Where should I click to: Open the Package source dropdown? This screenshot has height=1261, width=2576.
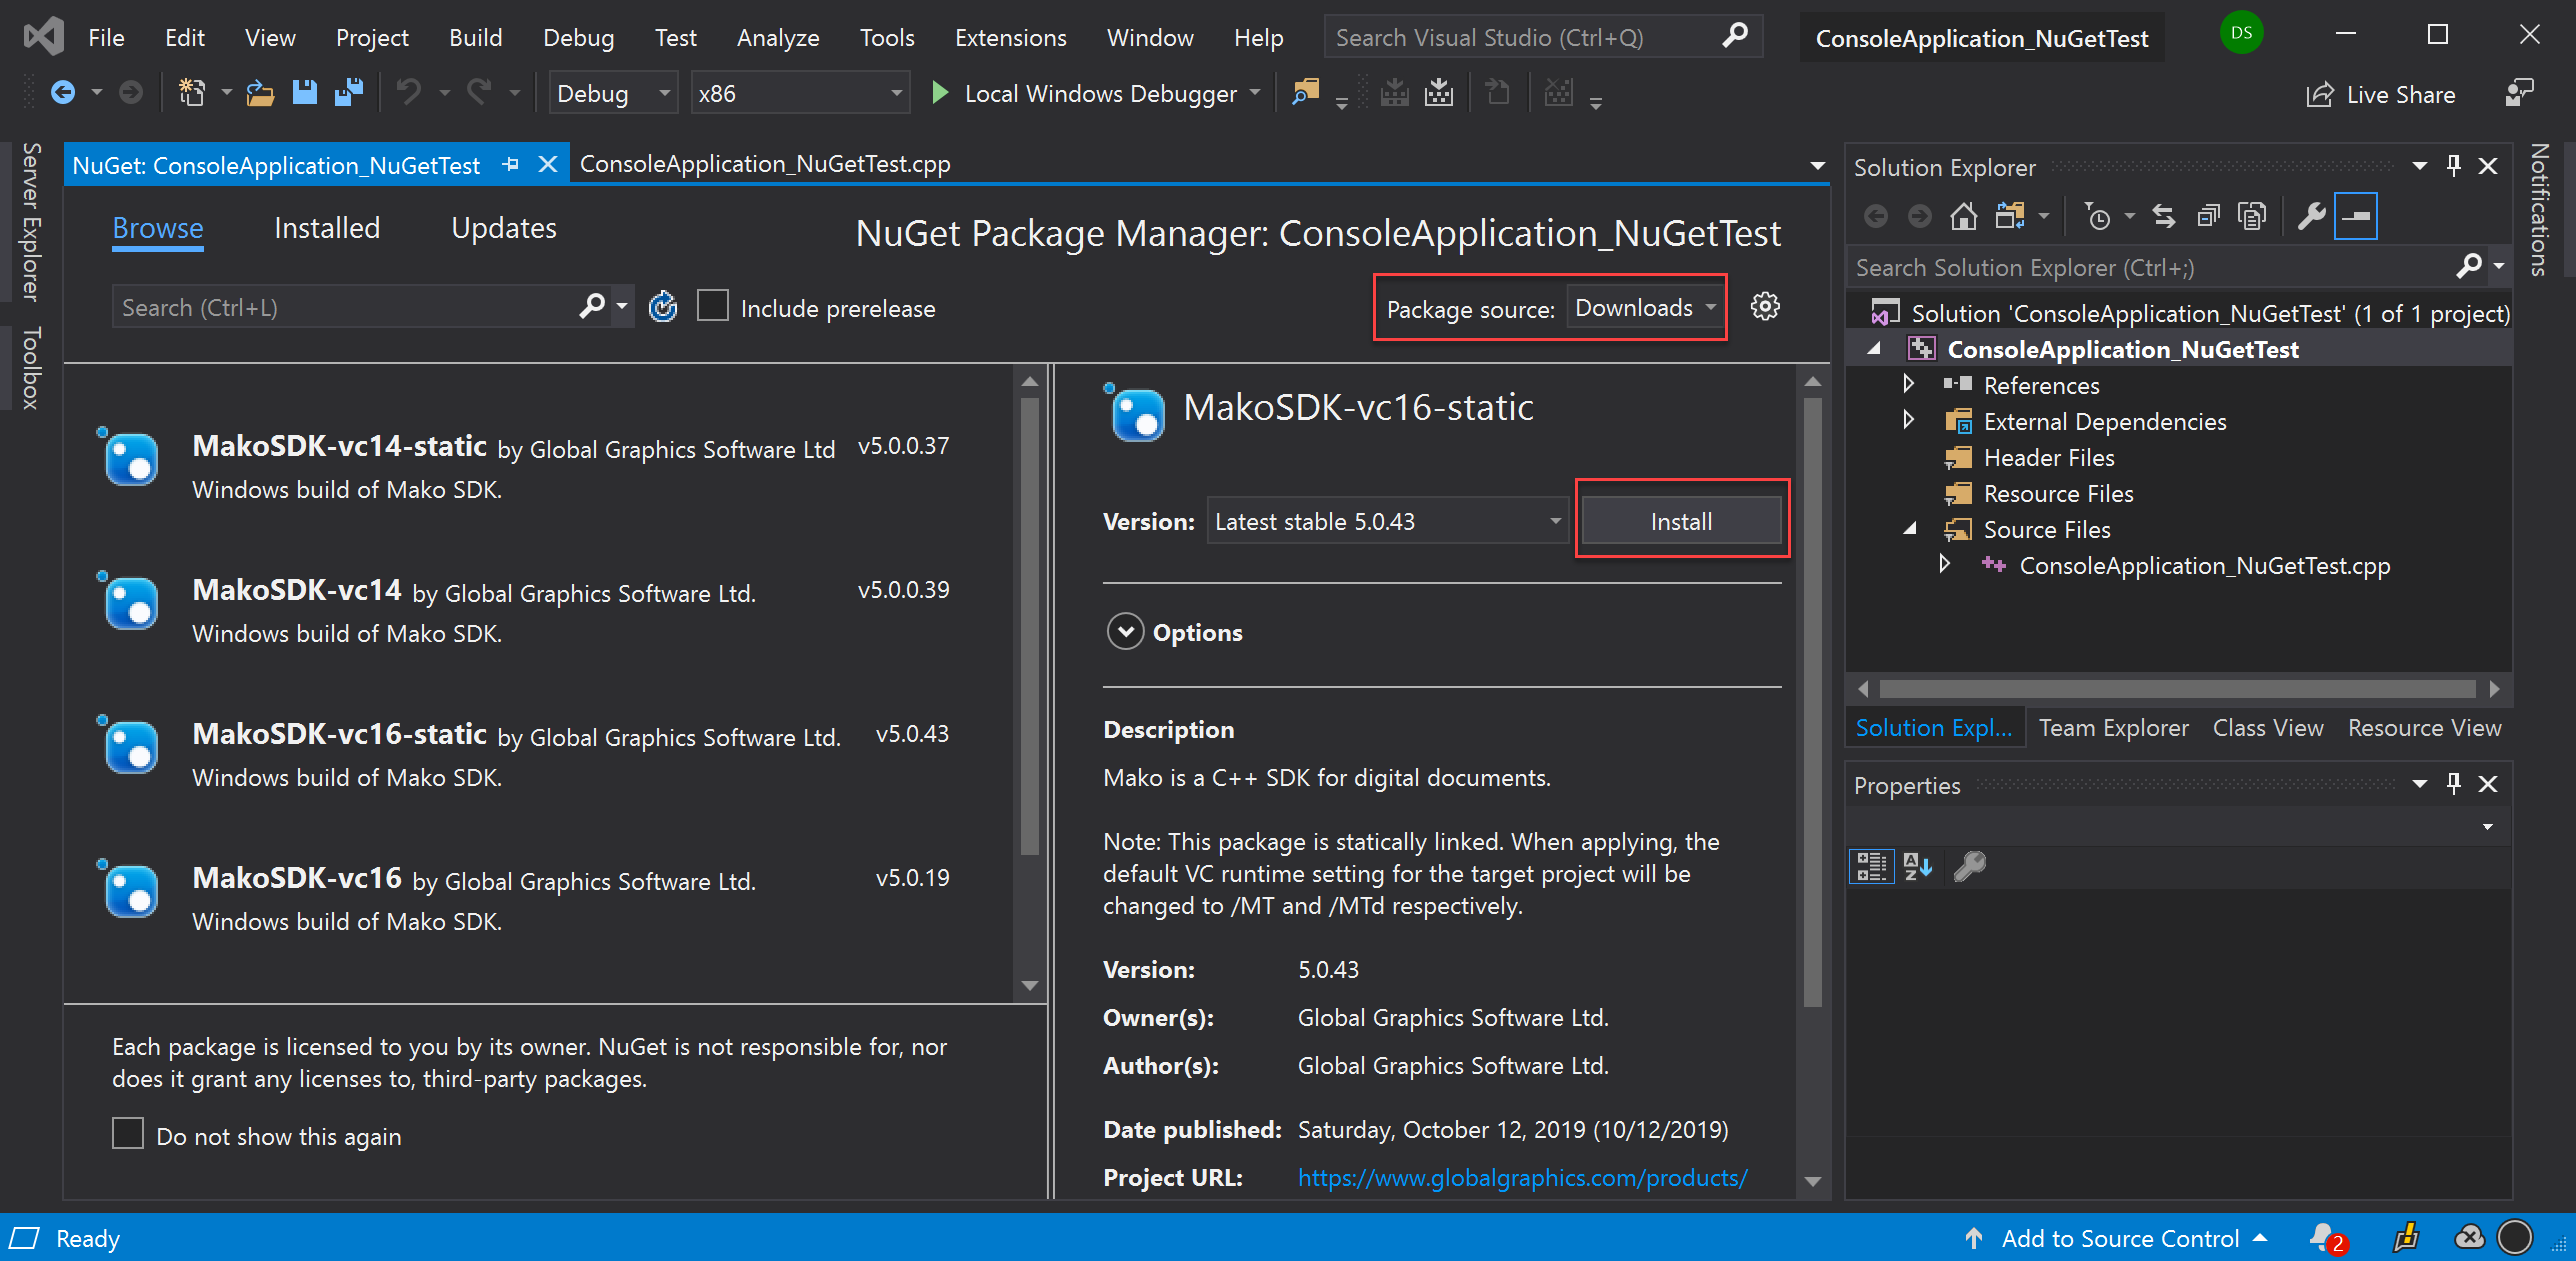[x=1645, y=308]
